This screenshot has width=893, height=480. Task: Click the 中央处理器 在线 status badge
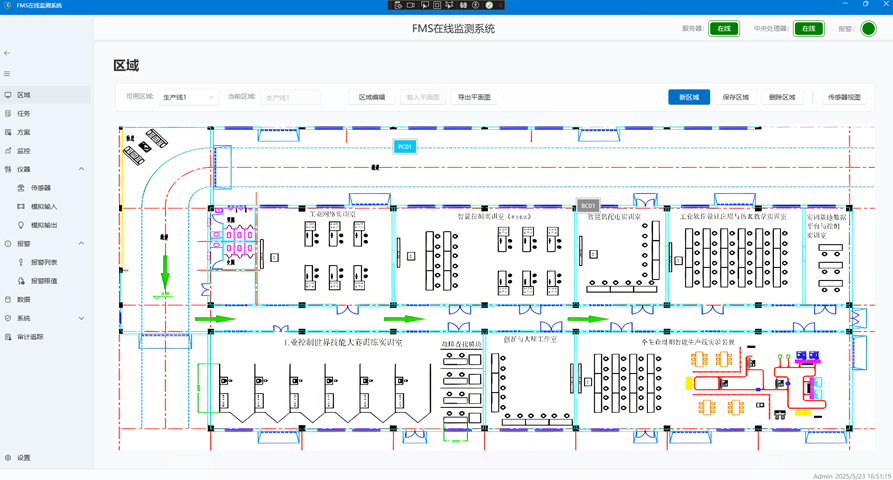pyautogui.click(x=809, y=29)
